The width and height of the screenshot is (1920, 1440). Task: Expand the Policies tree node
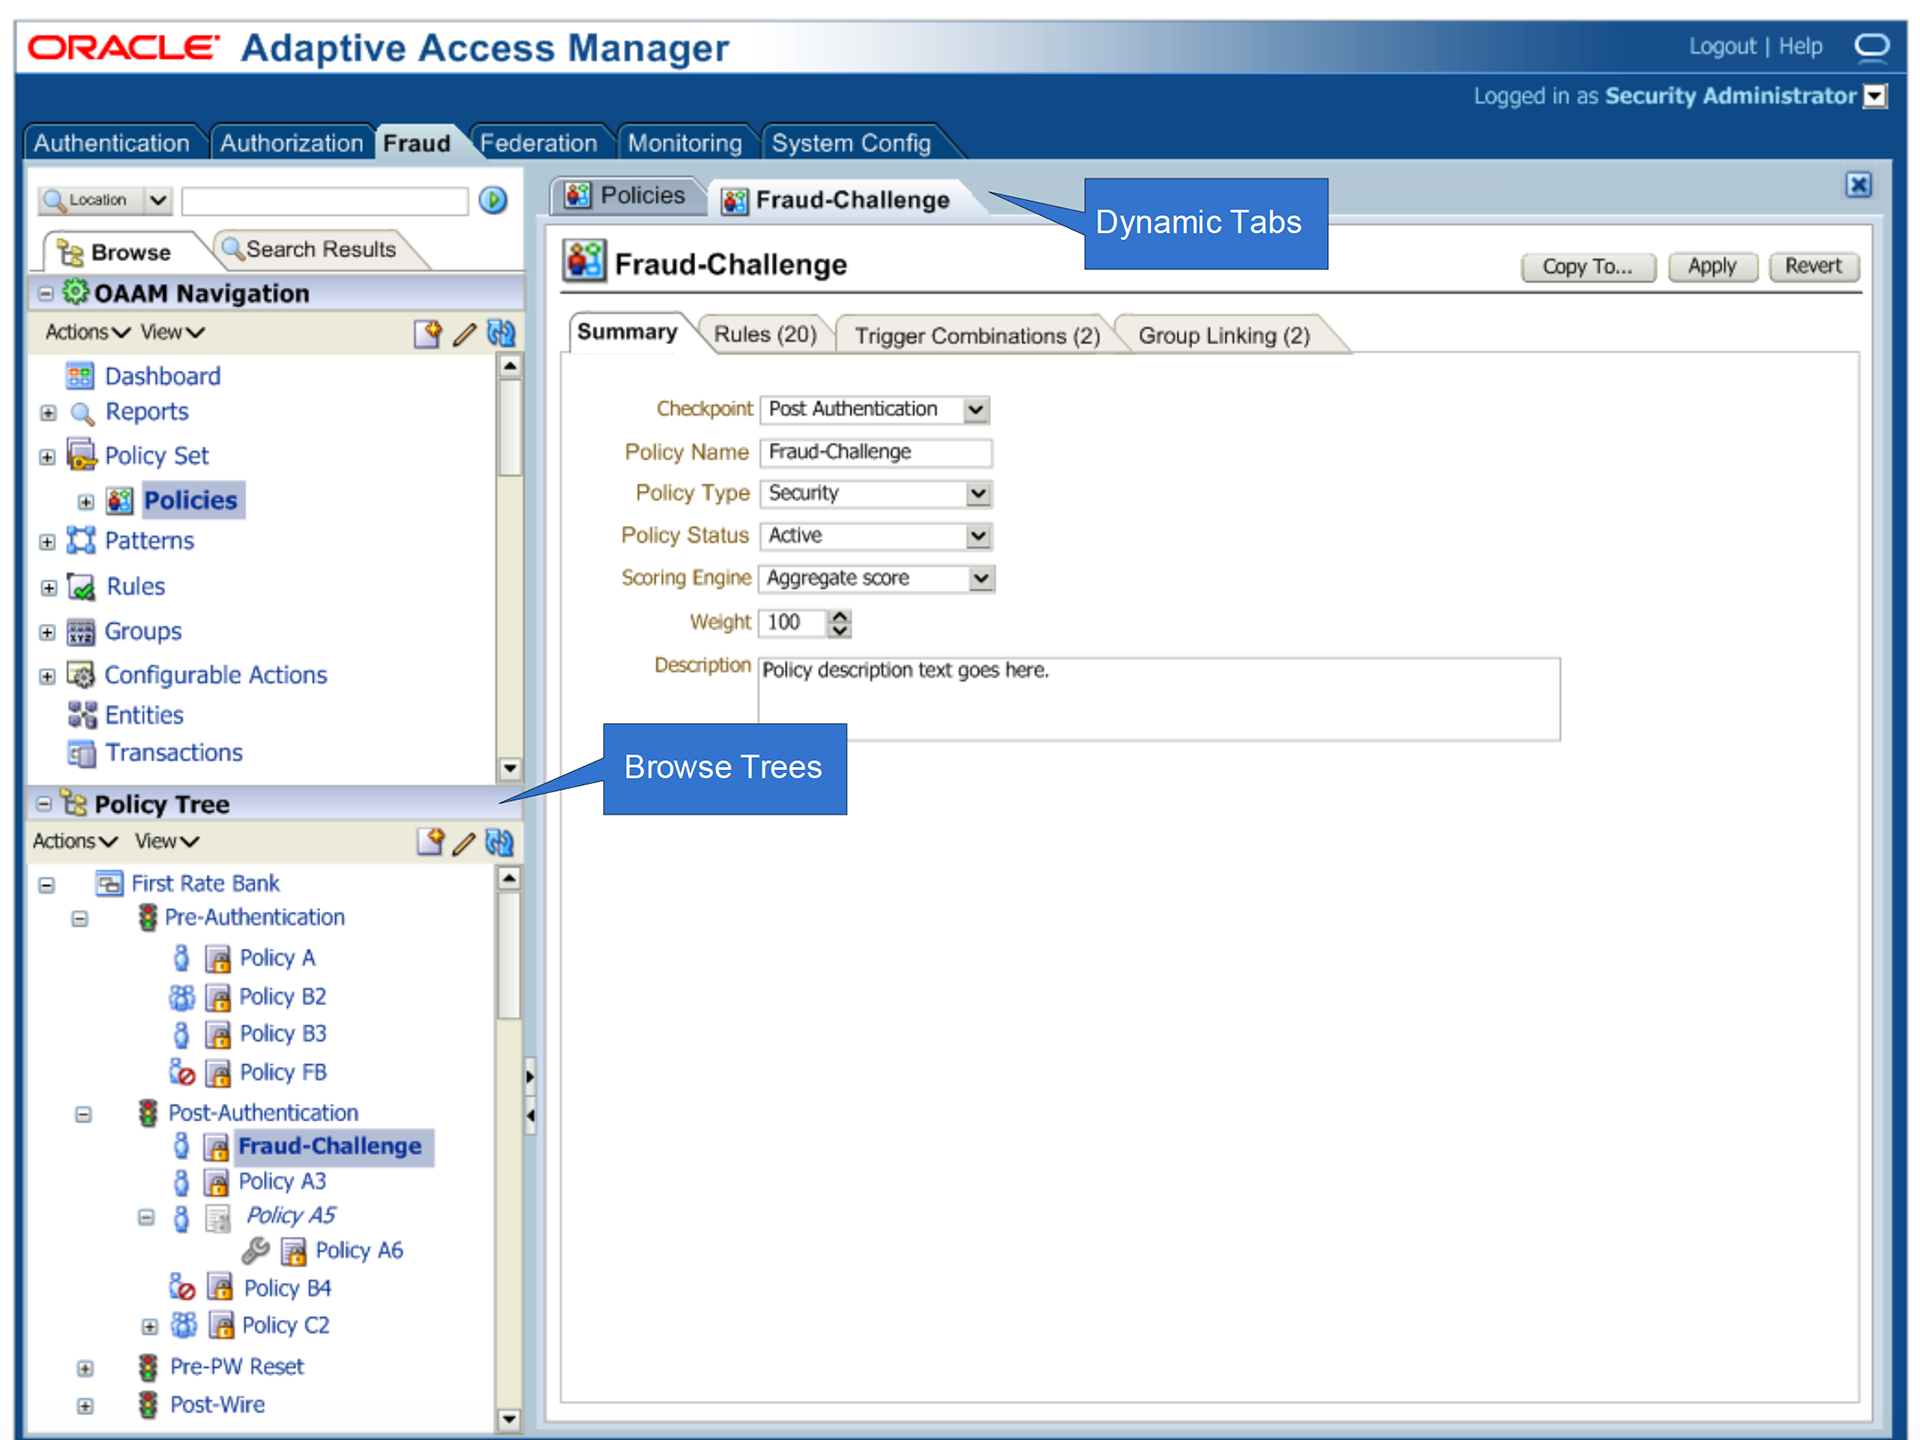pyautogui.click(x=86, y=501)
